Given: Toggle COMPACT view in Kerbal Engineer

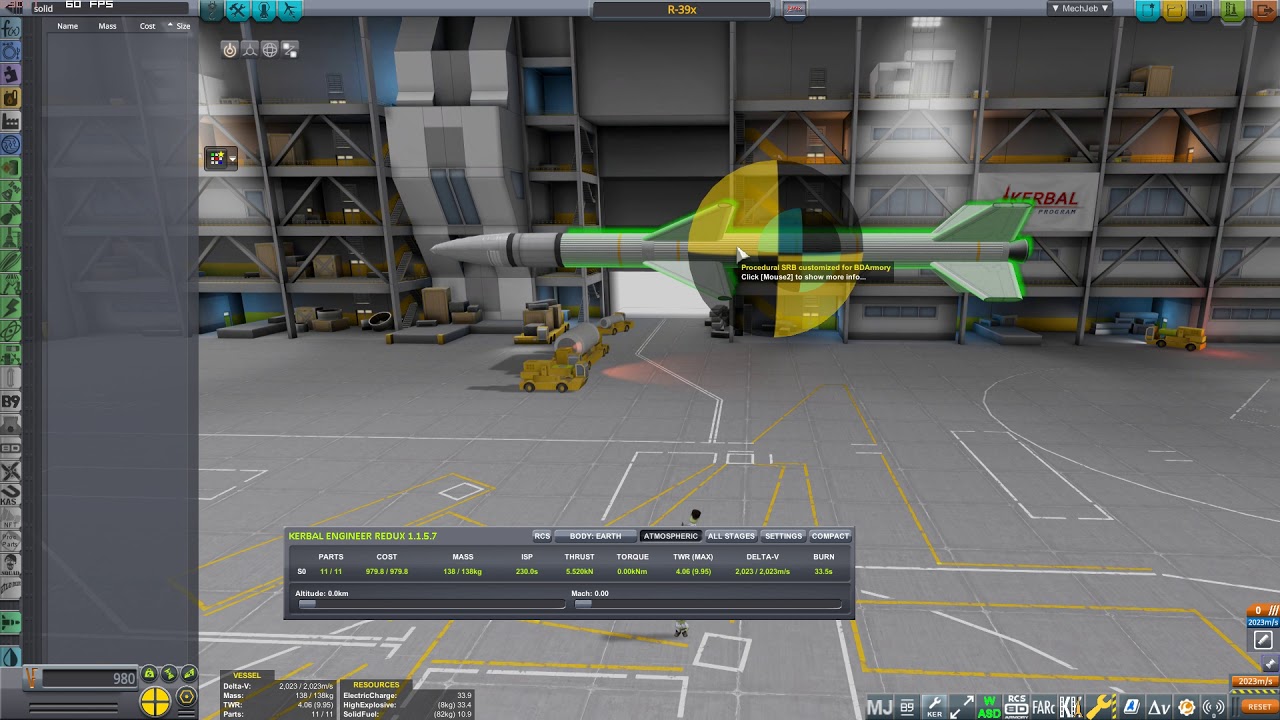Looking at the screenshot, I should (830, 536).
